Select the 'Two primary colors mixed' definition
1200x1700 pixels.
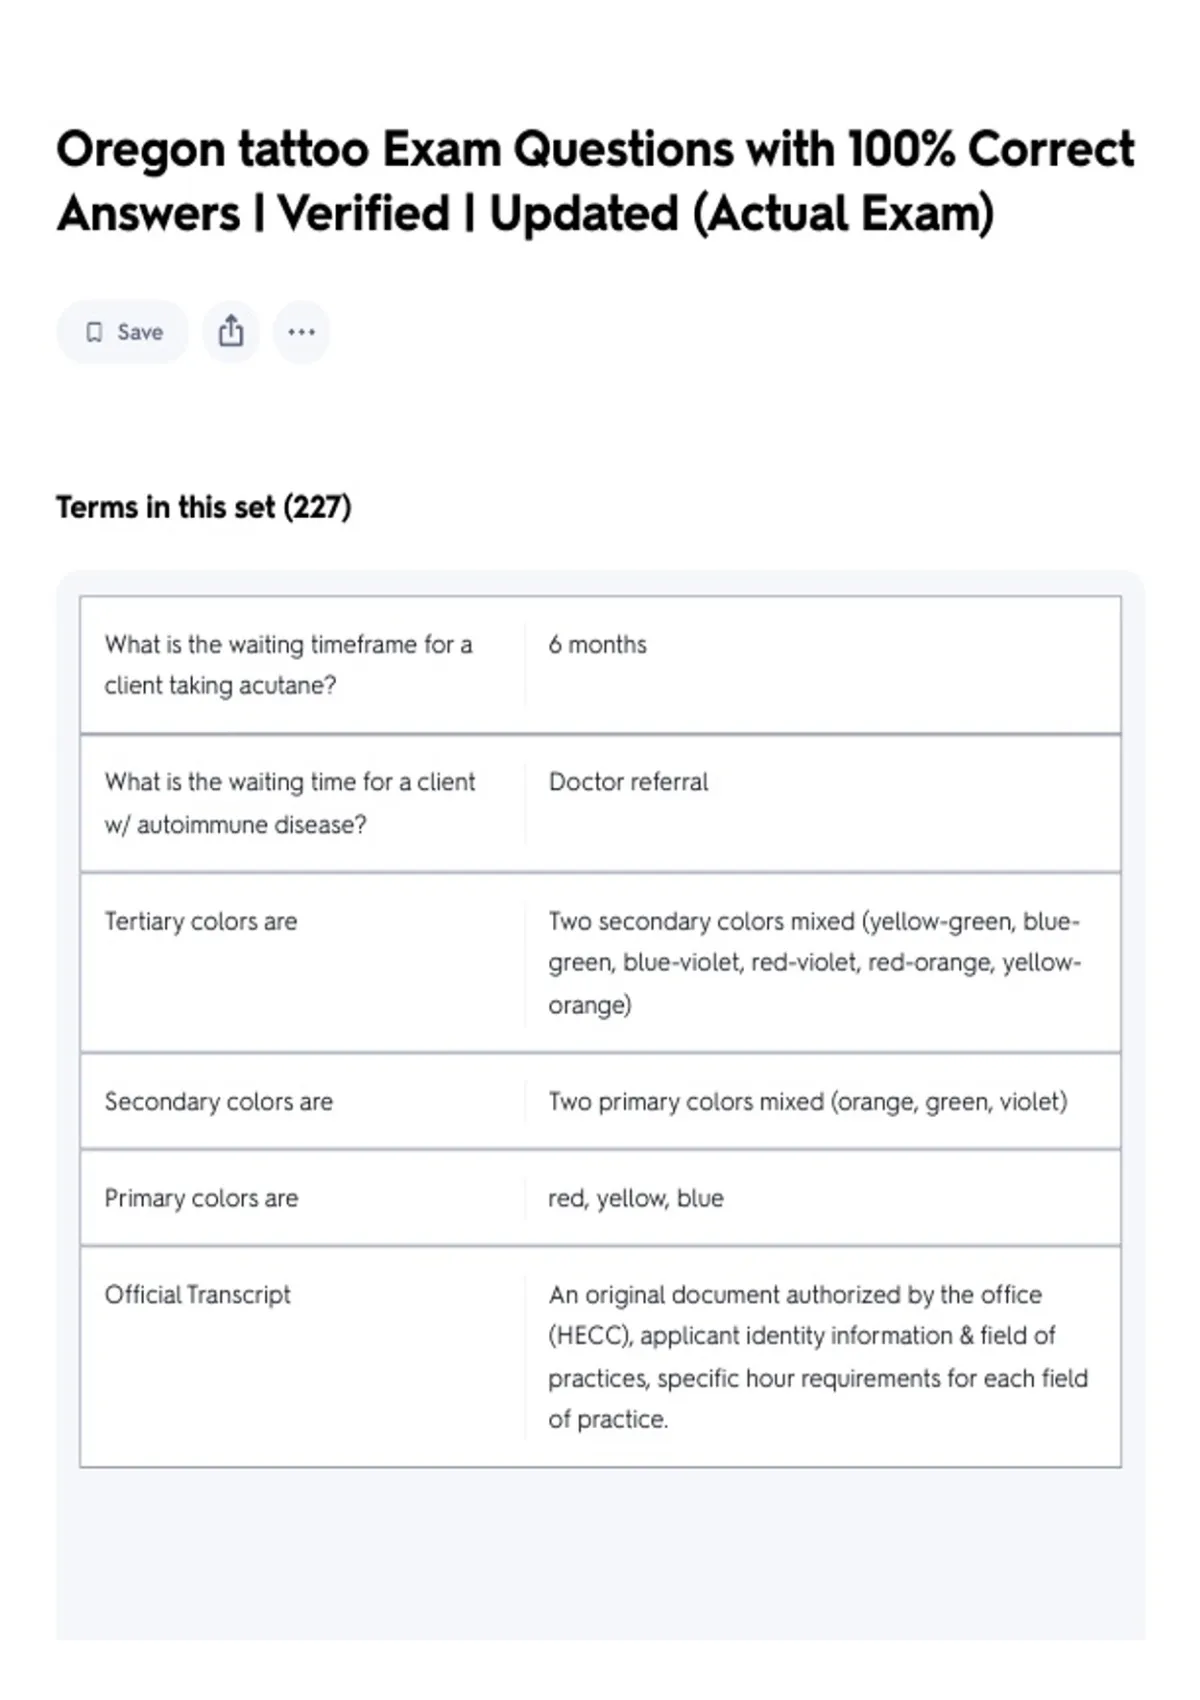click(x=808, y=1102)
